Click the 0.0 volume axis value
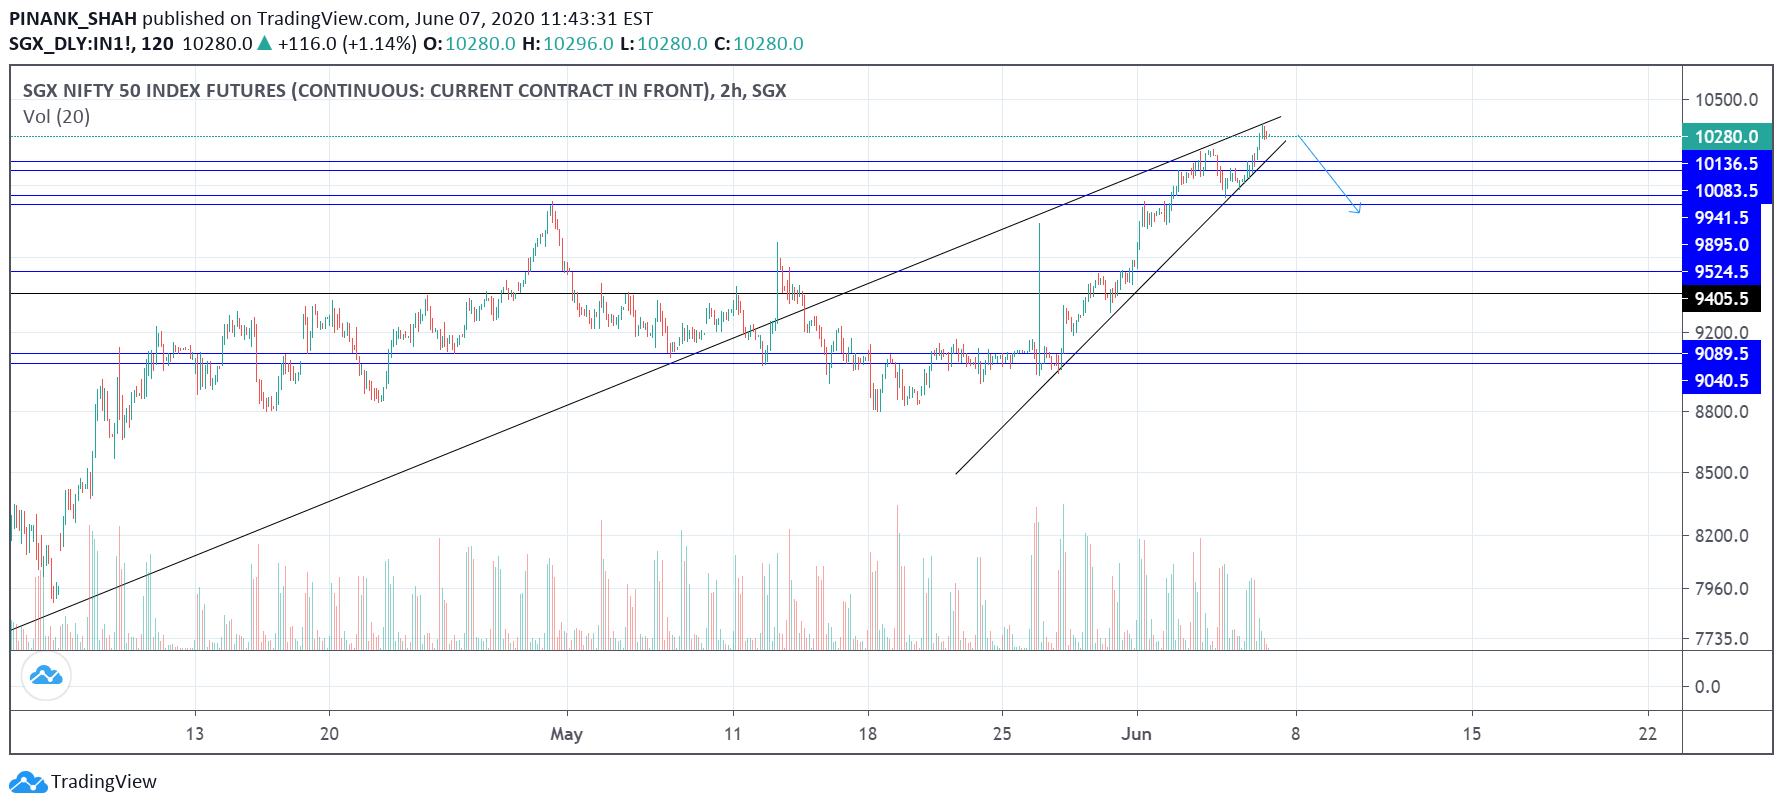 [x=1708, y=687]
